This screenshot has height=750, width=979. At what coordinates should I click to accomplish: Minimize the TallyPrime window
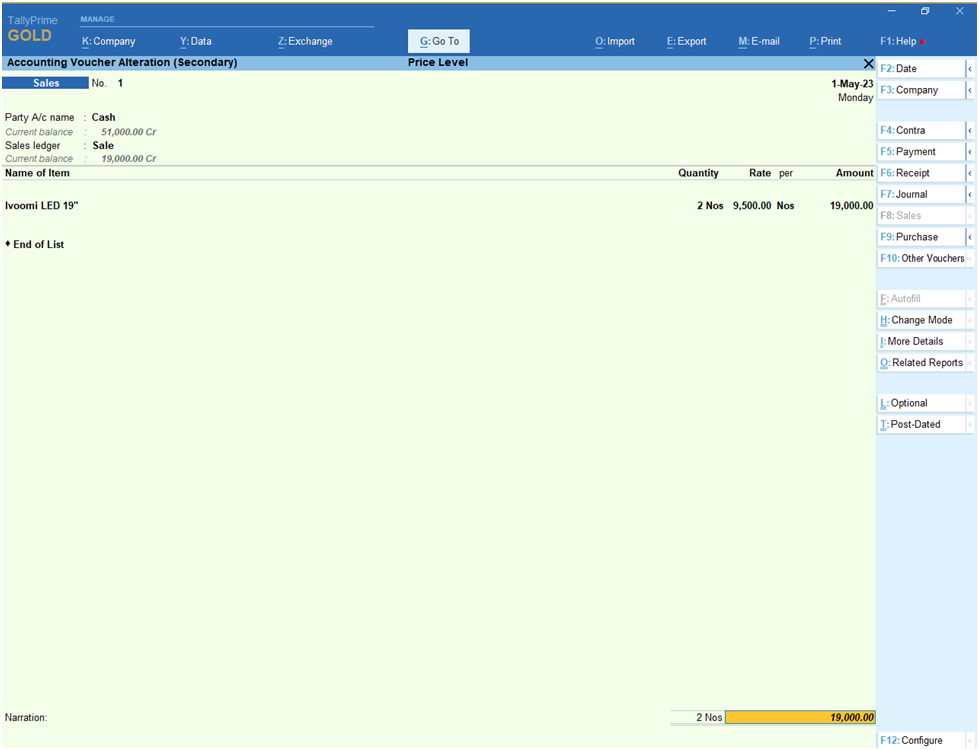(x=891, y=11)
